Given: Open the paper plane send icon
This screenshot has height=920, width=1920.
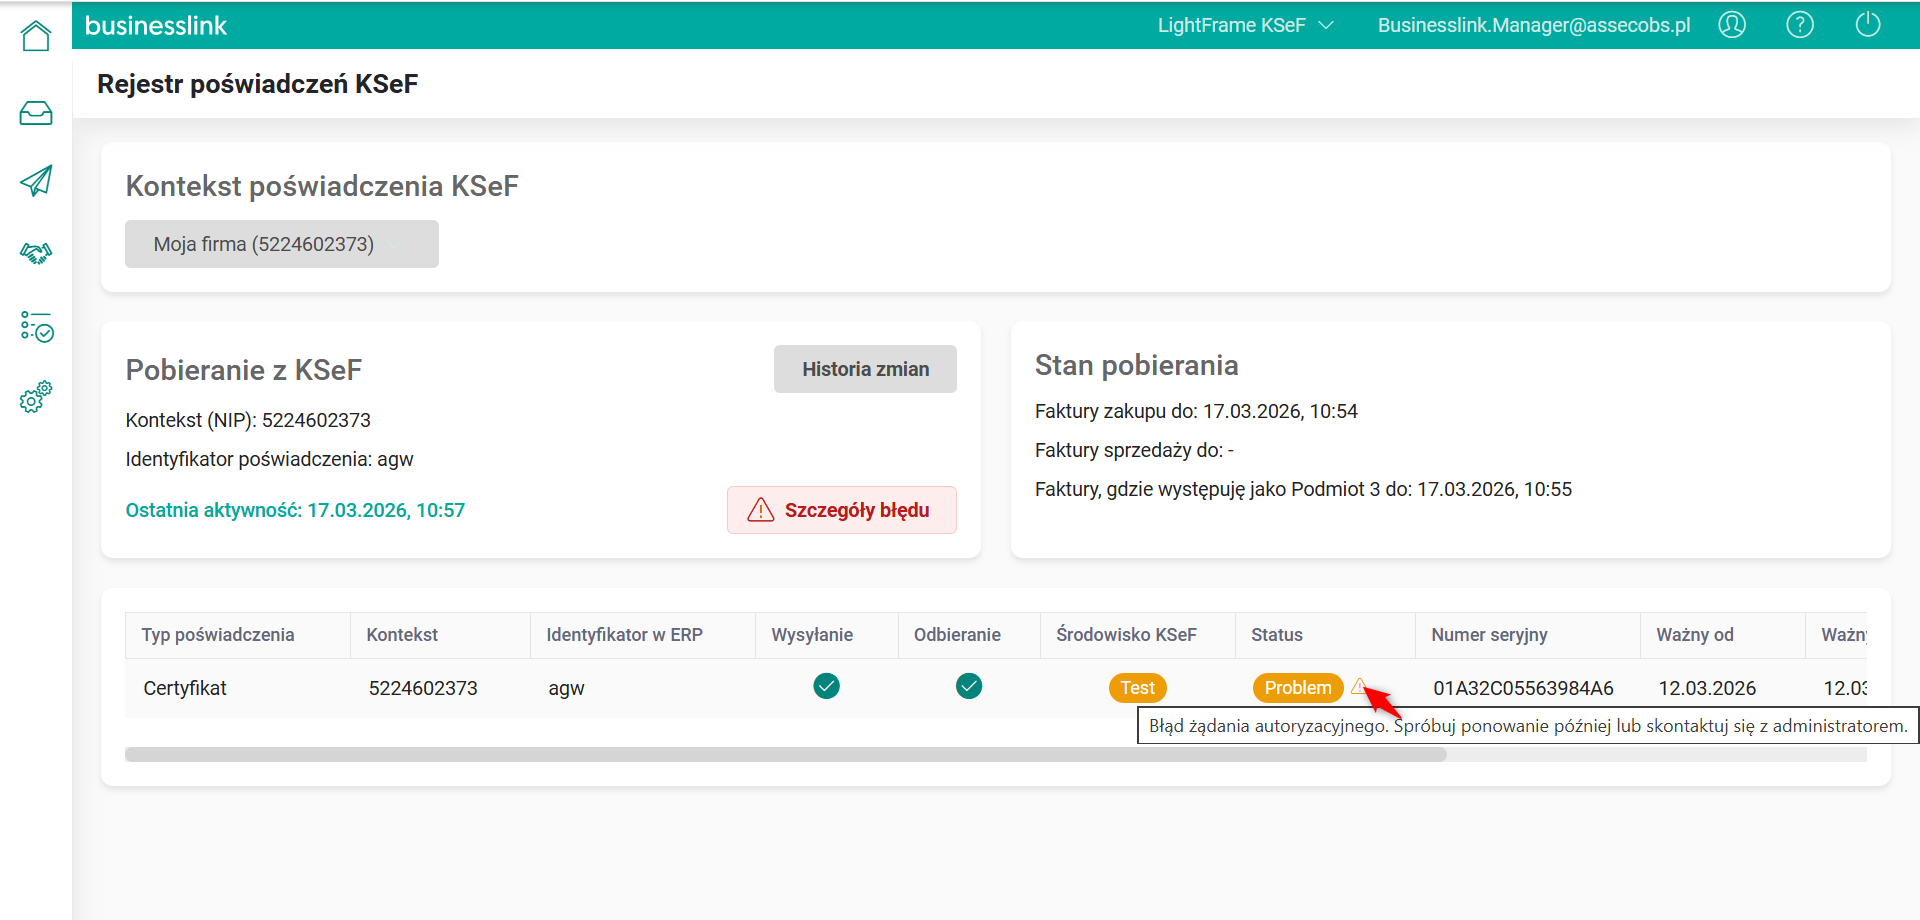Looking at the screenshot, I should [x=36, y=181].
